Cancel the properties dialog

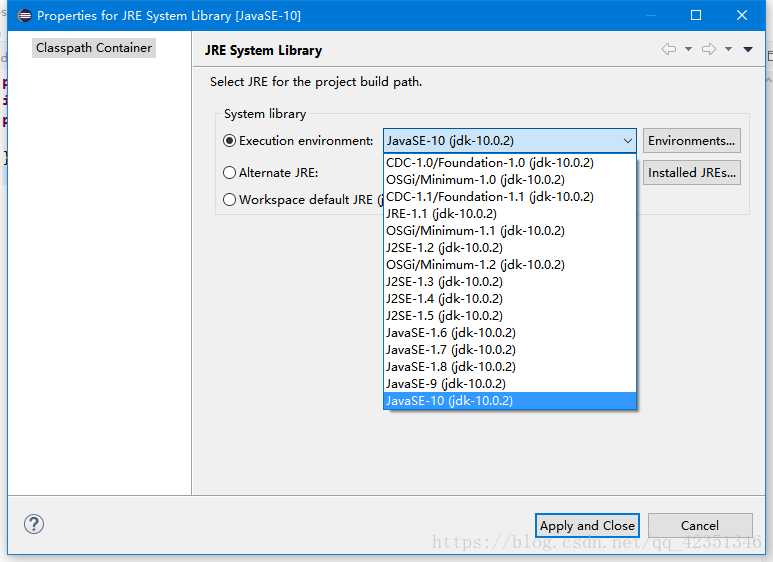tap(700, 526)
